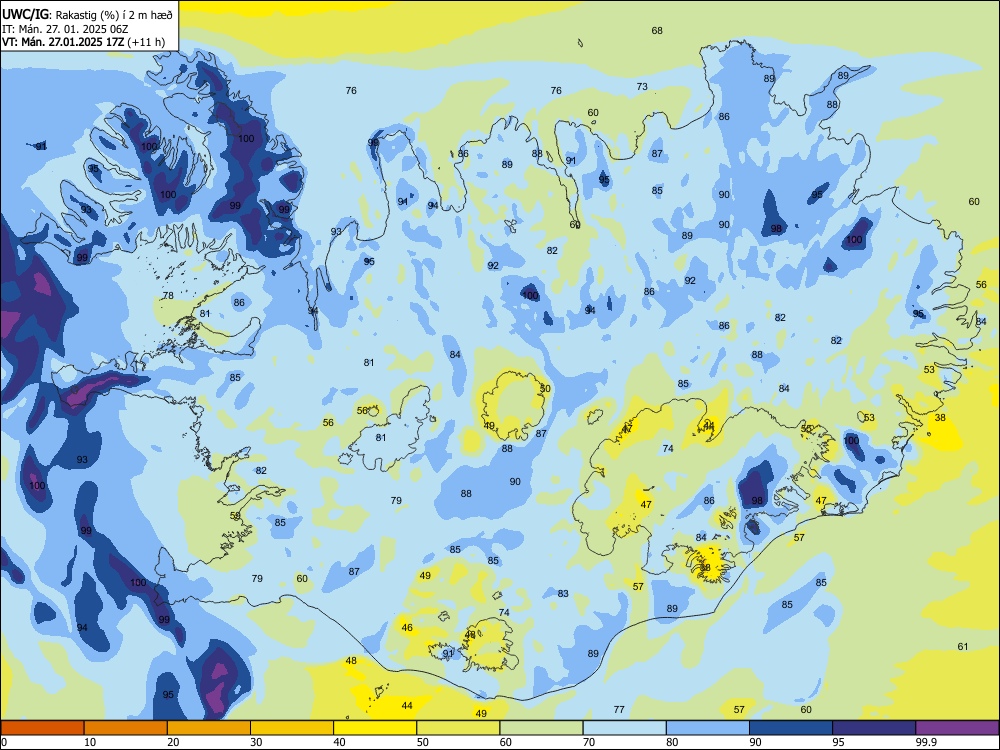Screen dimensions: 1000x750
Task: Click the legend scale label 20
Action: (x=173, y=742)
